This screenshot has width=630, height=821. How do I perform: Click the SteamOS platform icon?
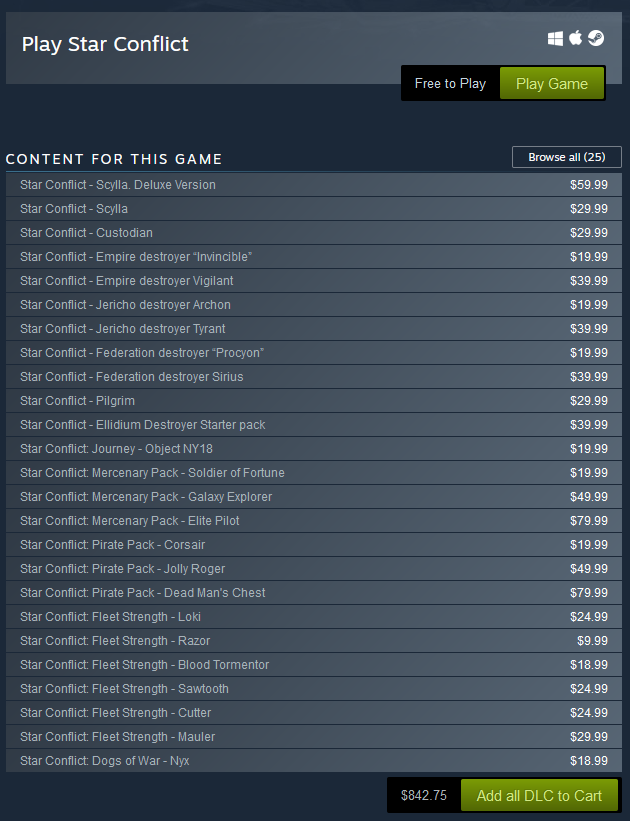[596, 38]
